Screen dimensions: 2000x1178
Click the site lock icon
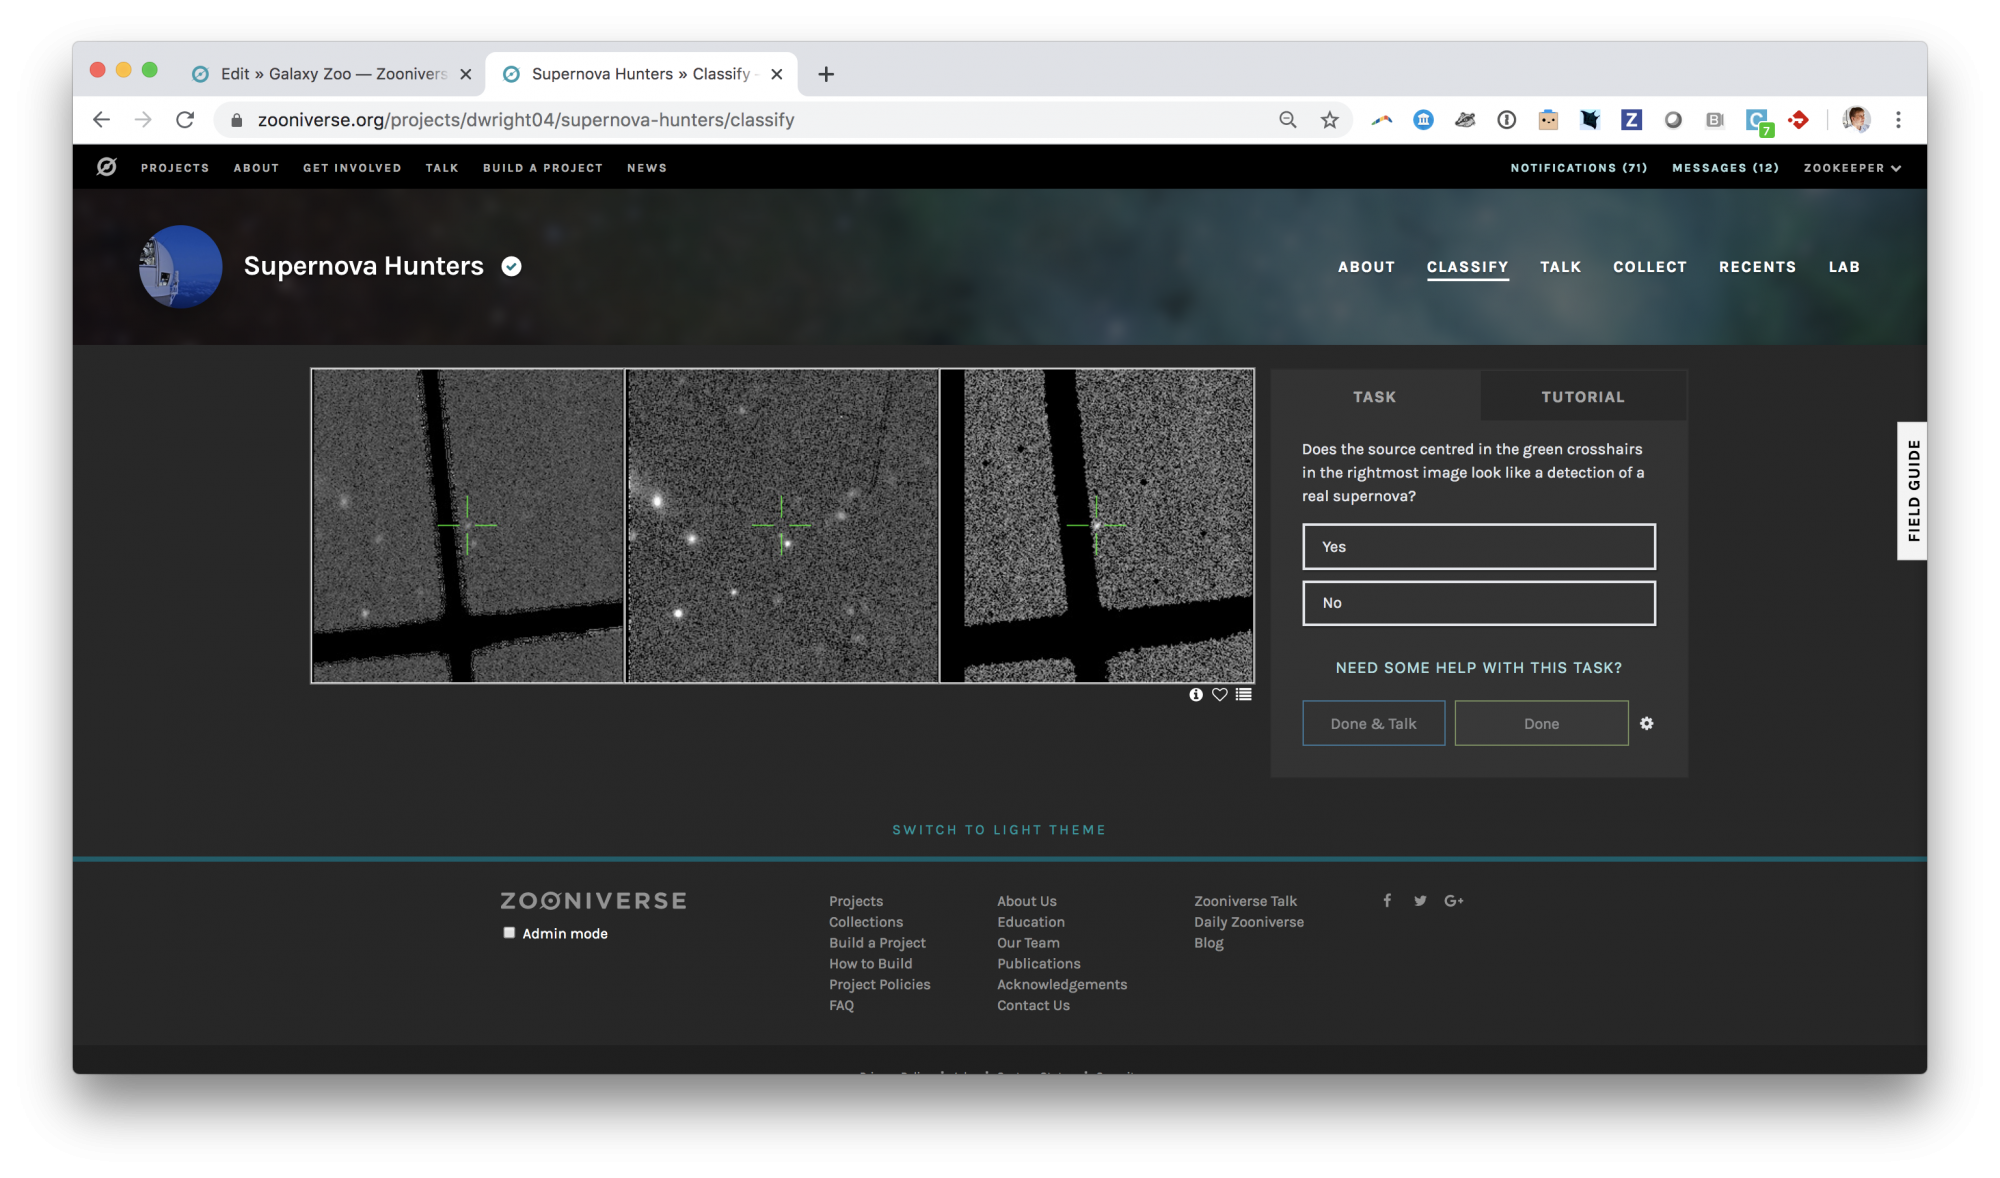coord(237,120)
